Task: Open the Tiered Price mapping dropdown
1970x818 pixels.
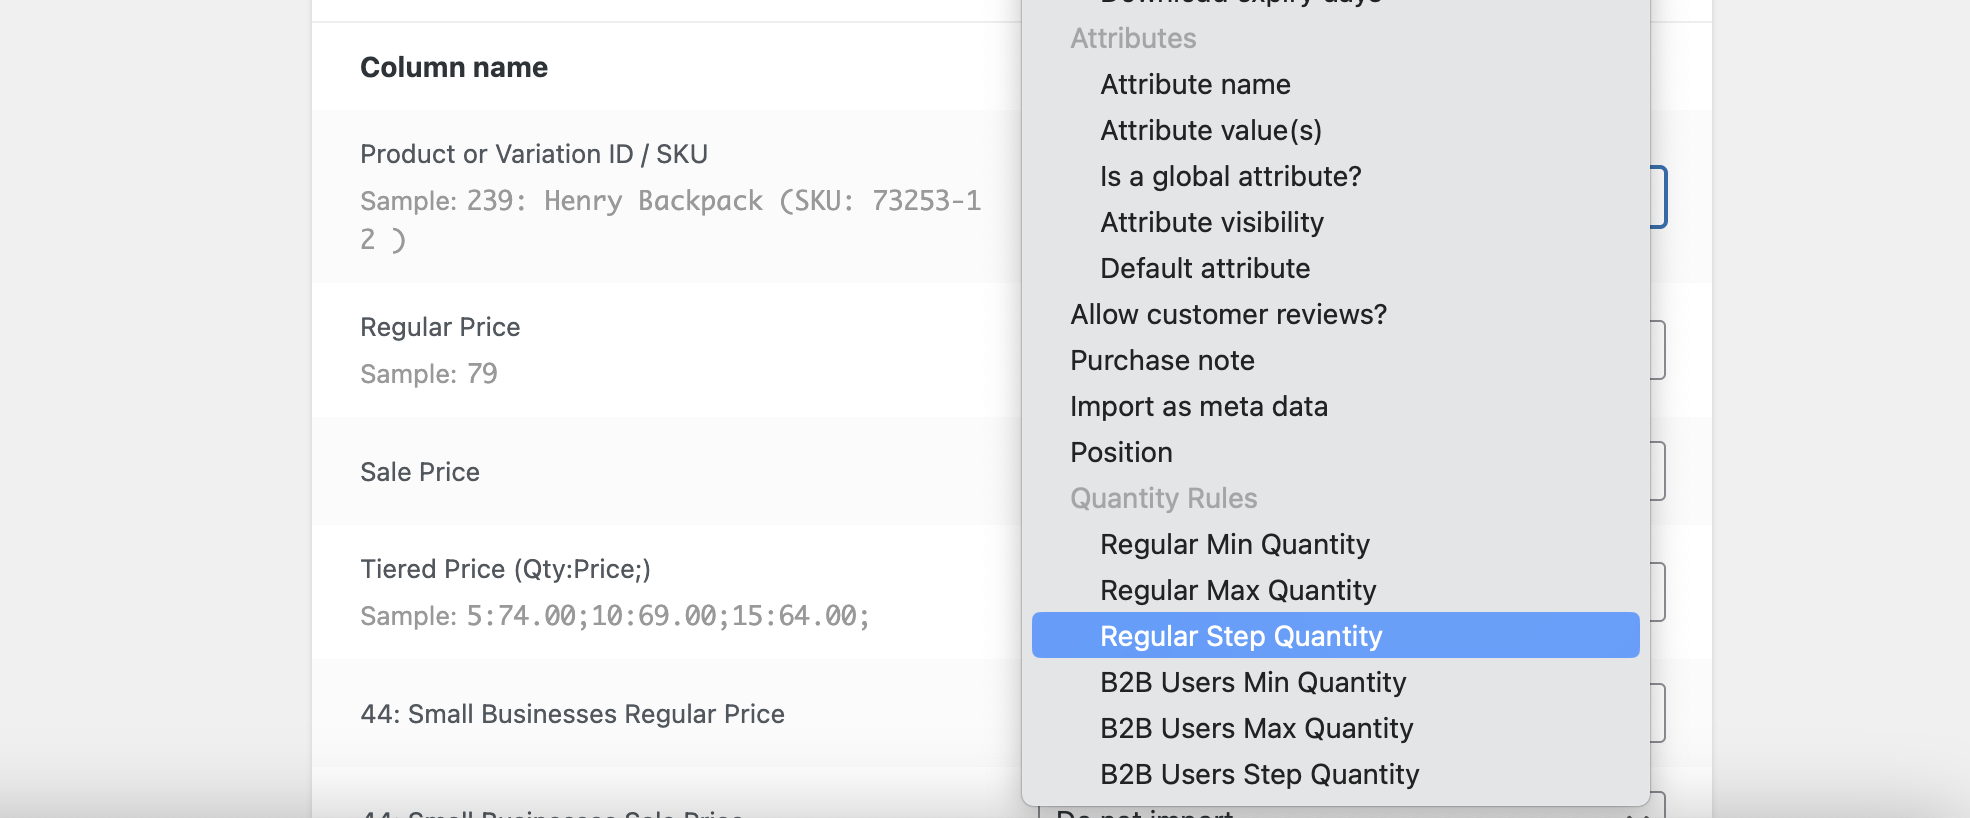Action: [x=1657, y=592]
